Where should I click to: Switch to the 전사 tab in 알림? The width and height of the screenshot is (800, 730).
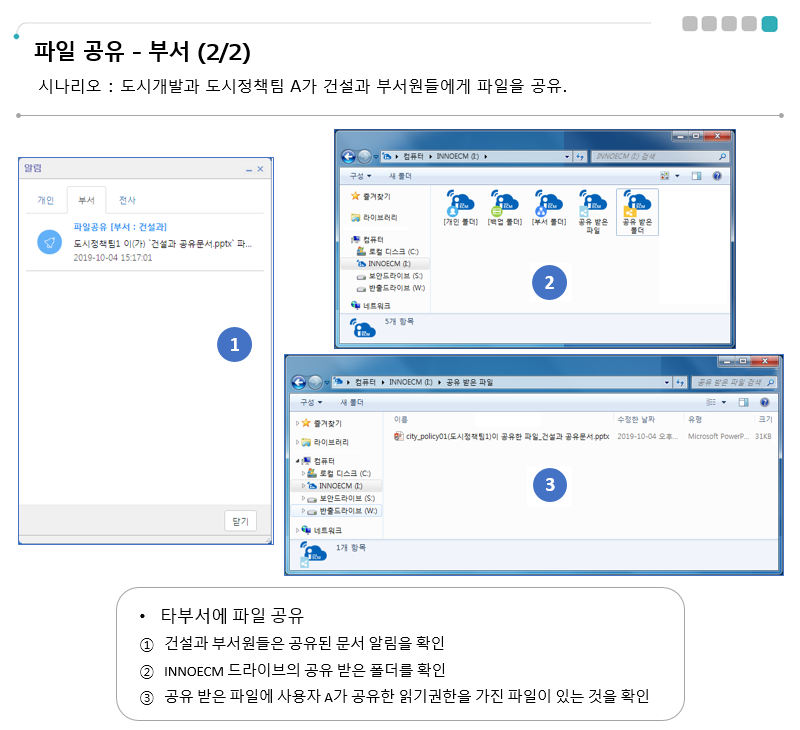[x=127, y=200]
